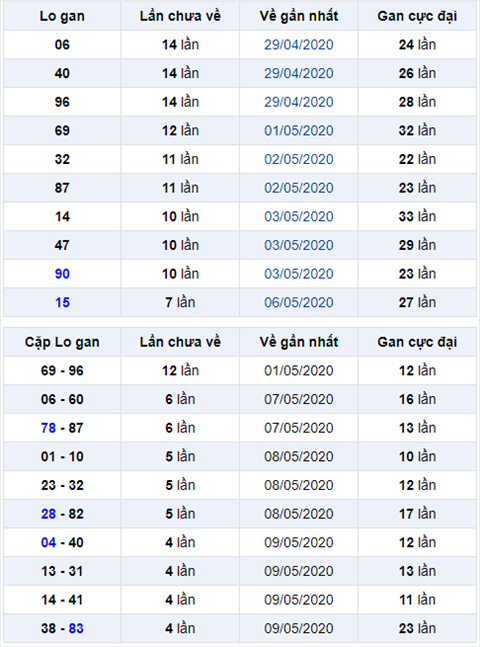480x647 pixels.
Task: Open date link 06/05/2020 in row 15
Action: coord(299,302)
